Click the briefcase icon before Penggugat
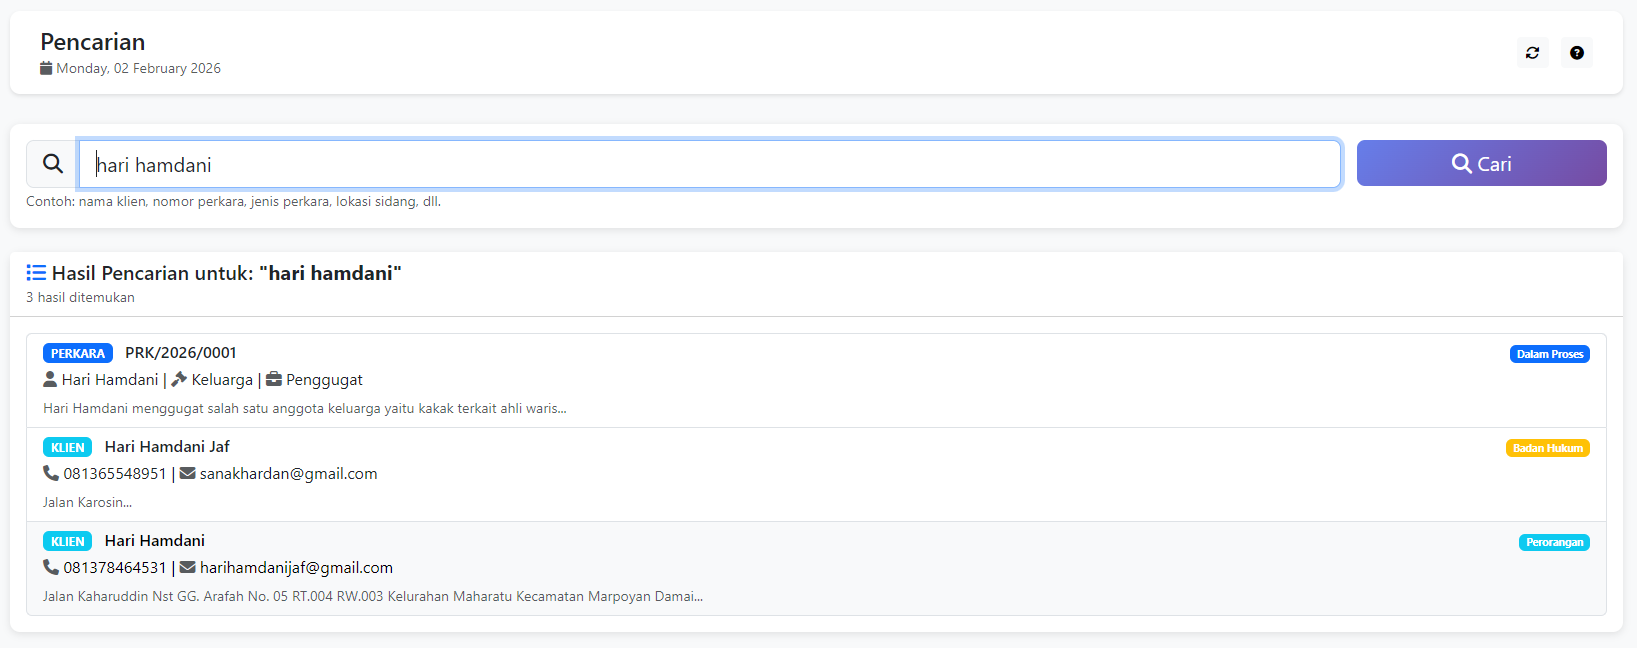The image size is (1637, 648). (274, 379)
